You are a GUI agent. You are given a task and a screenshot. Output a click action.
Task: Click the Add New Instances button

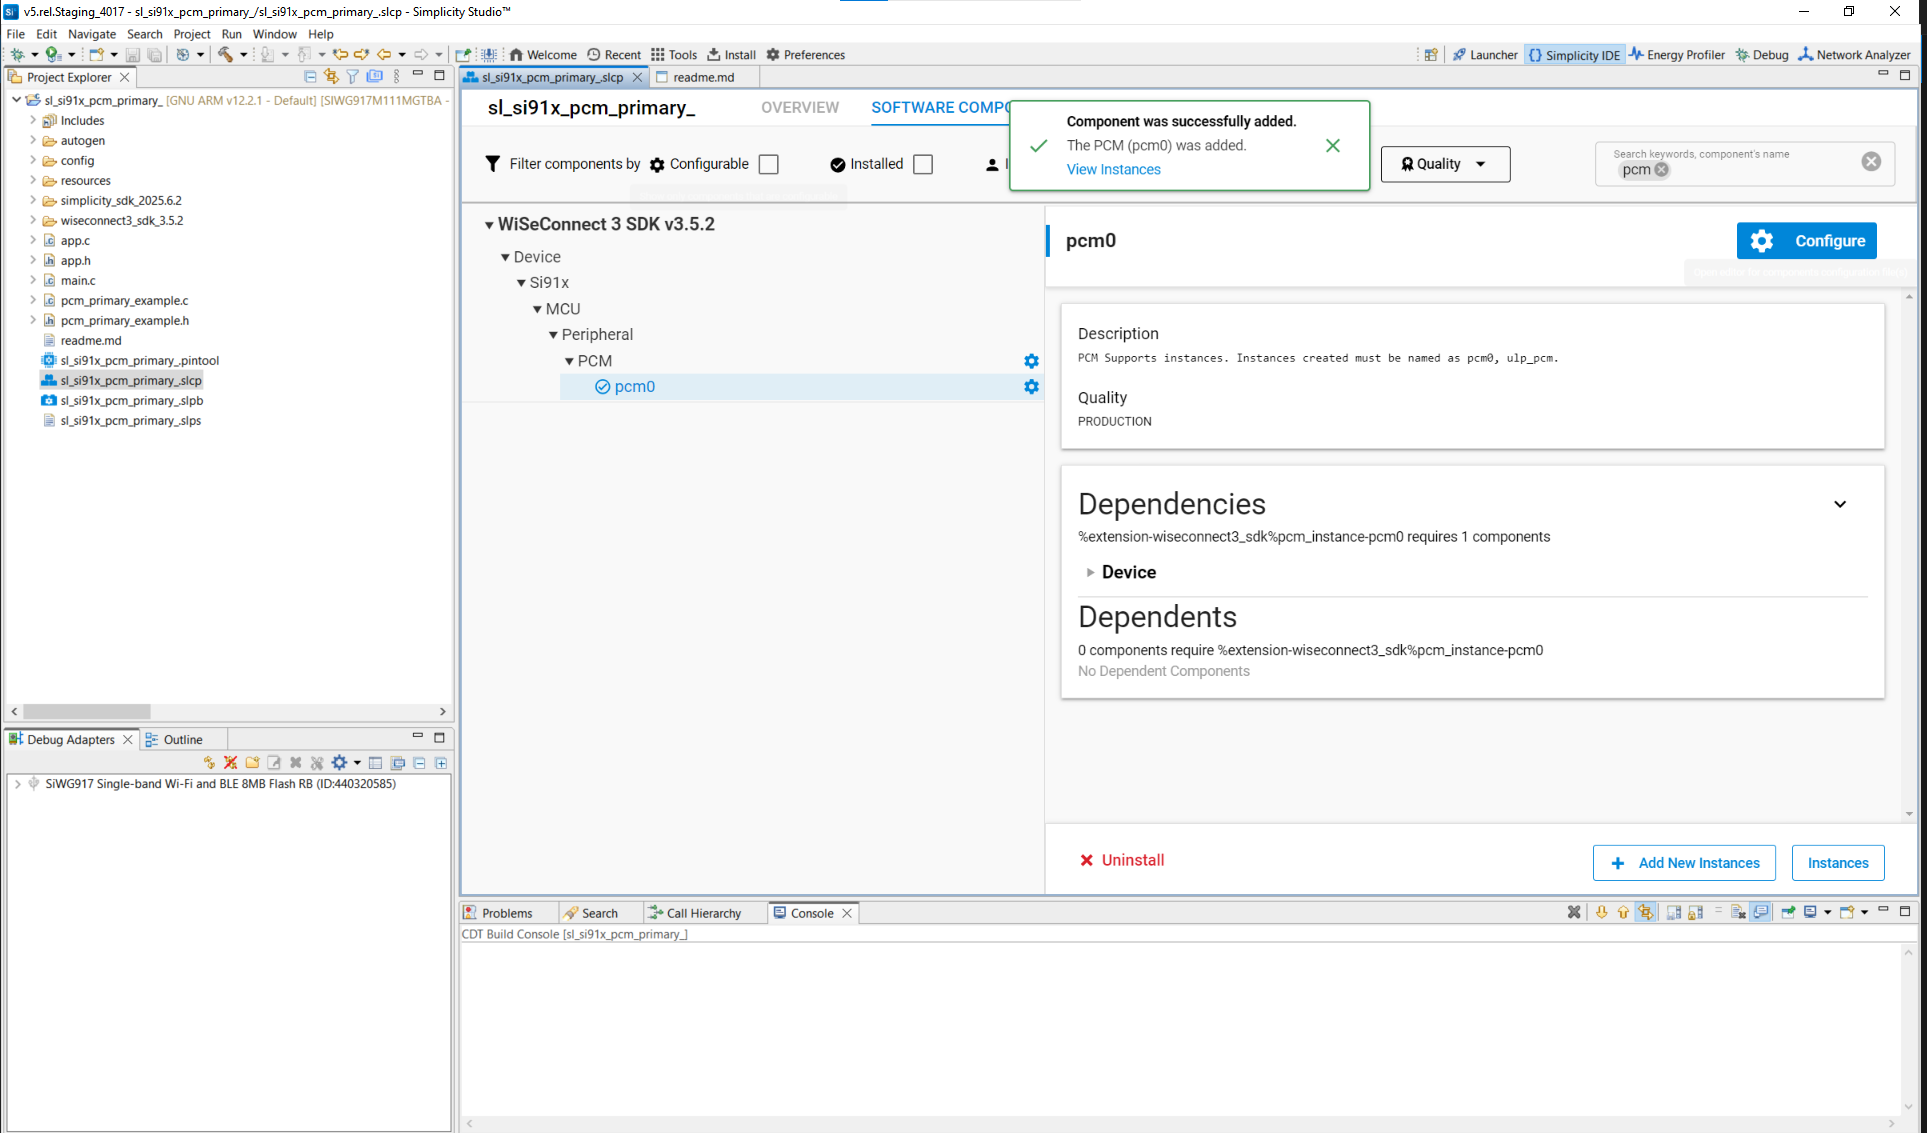pos(1684,862)
